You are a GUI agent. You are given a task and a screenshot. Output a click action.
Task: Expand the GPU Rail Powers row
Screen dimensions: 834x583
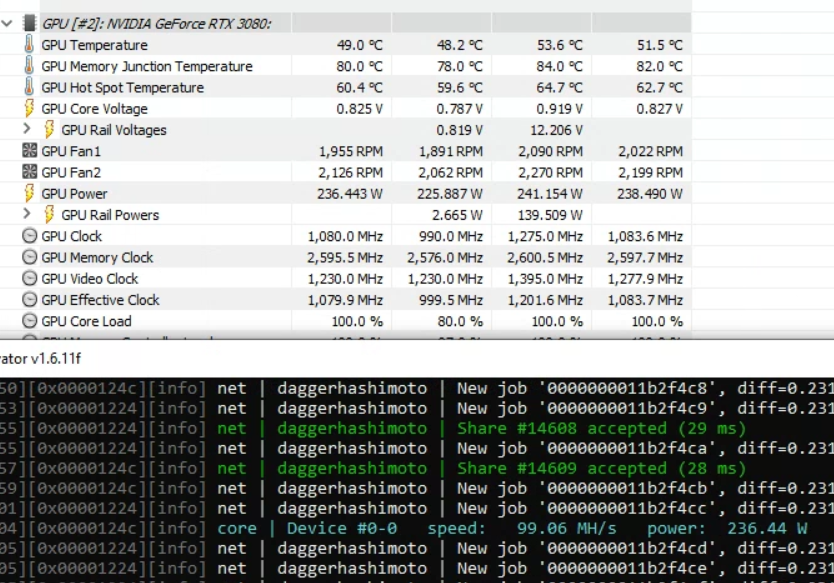(27, 214)
